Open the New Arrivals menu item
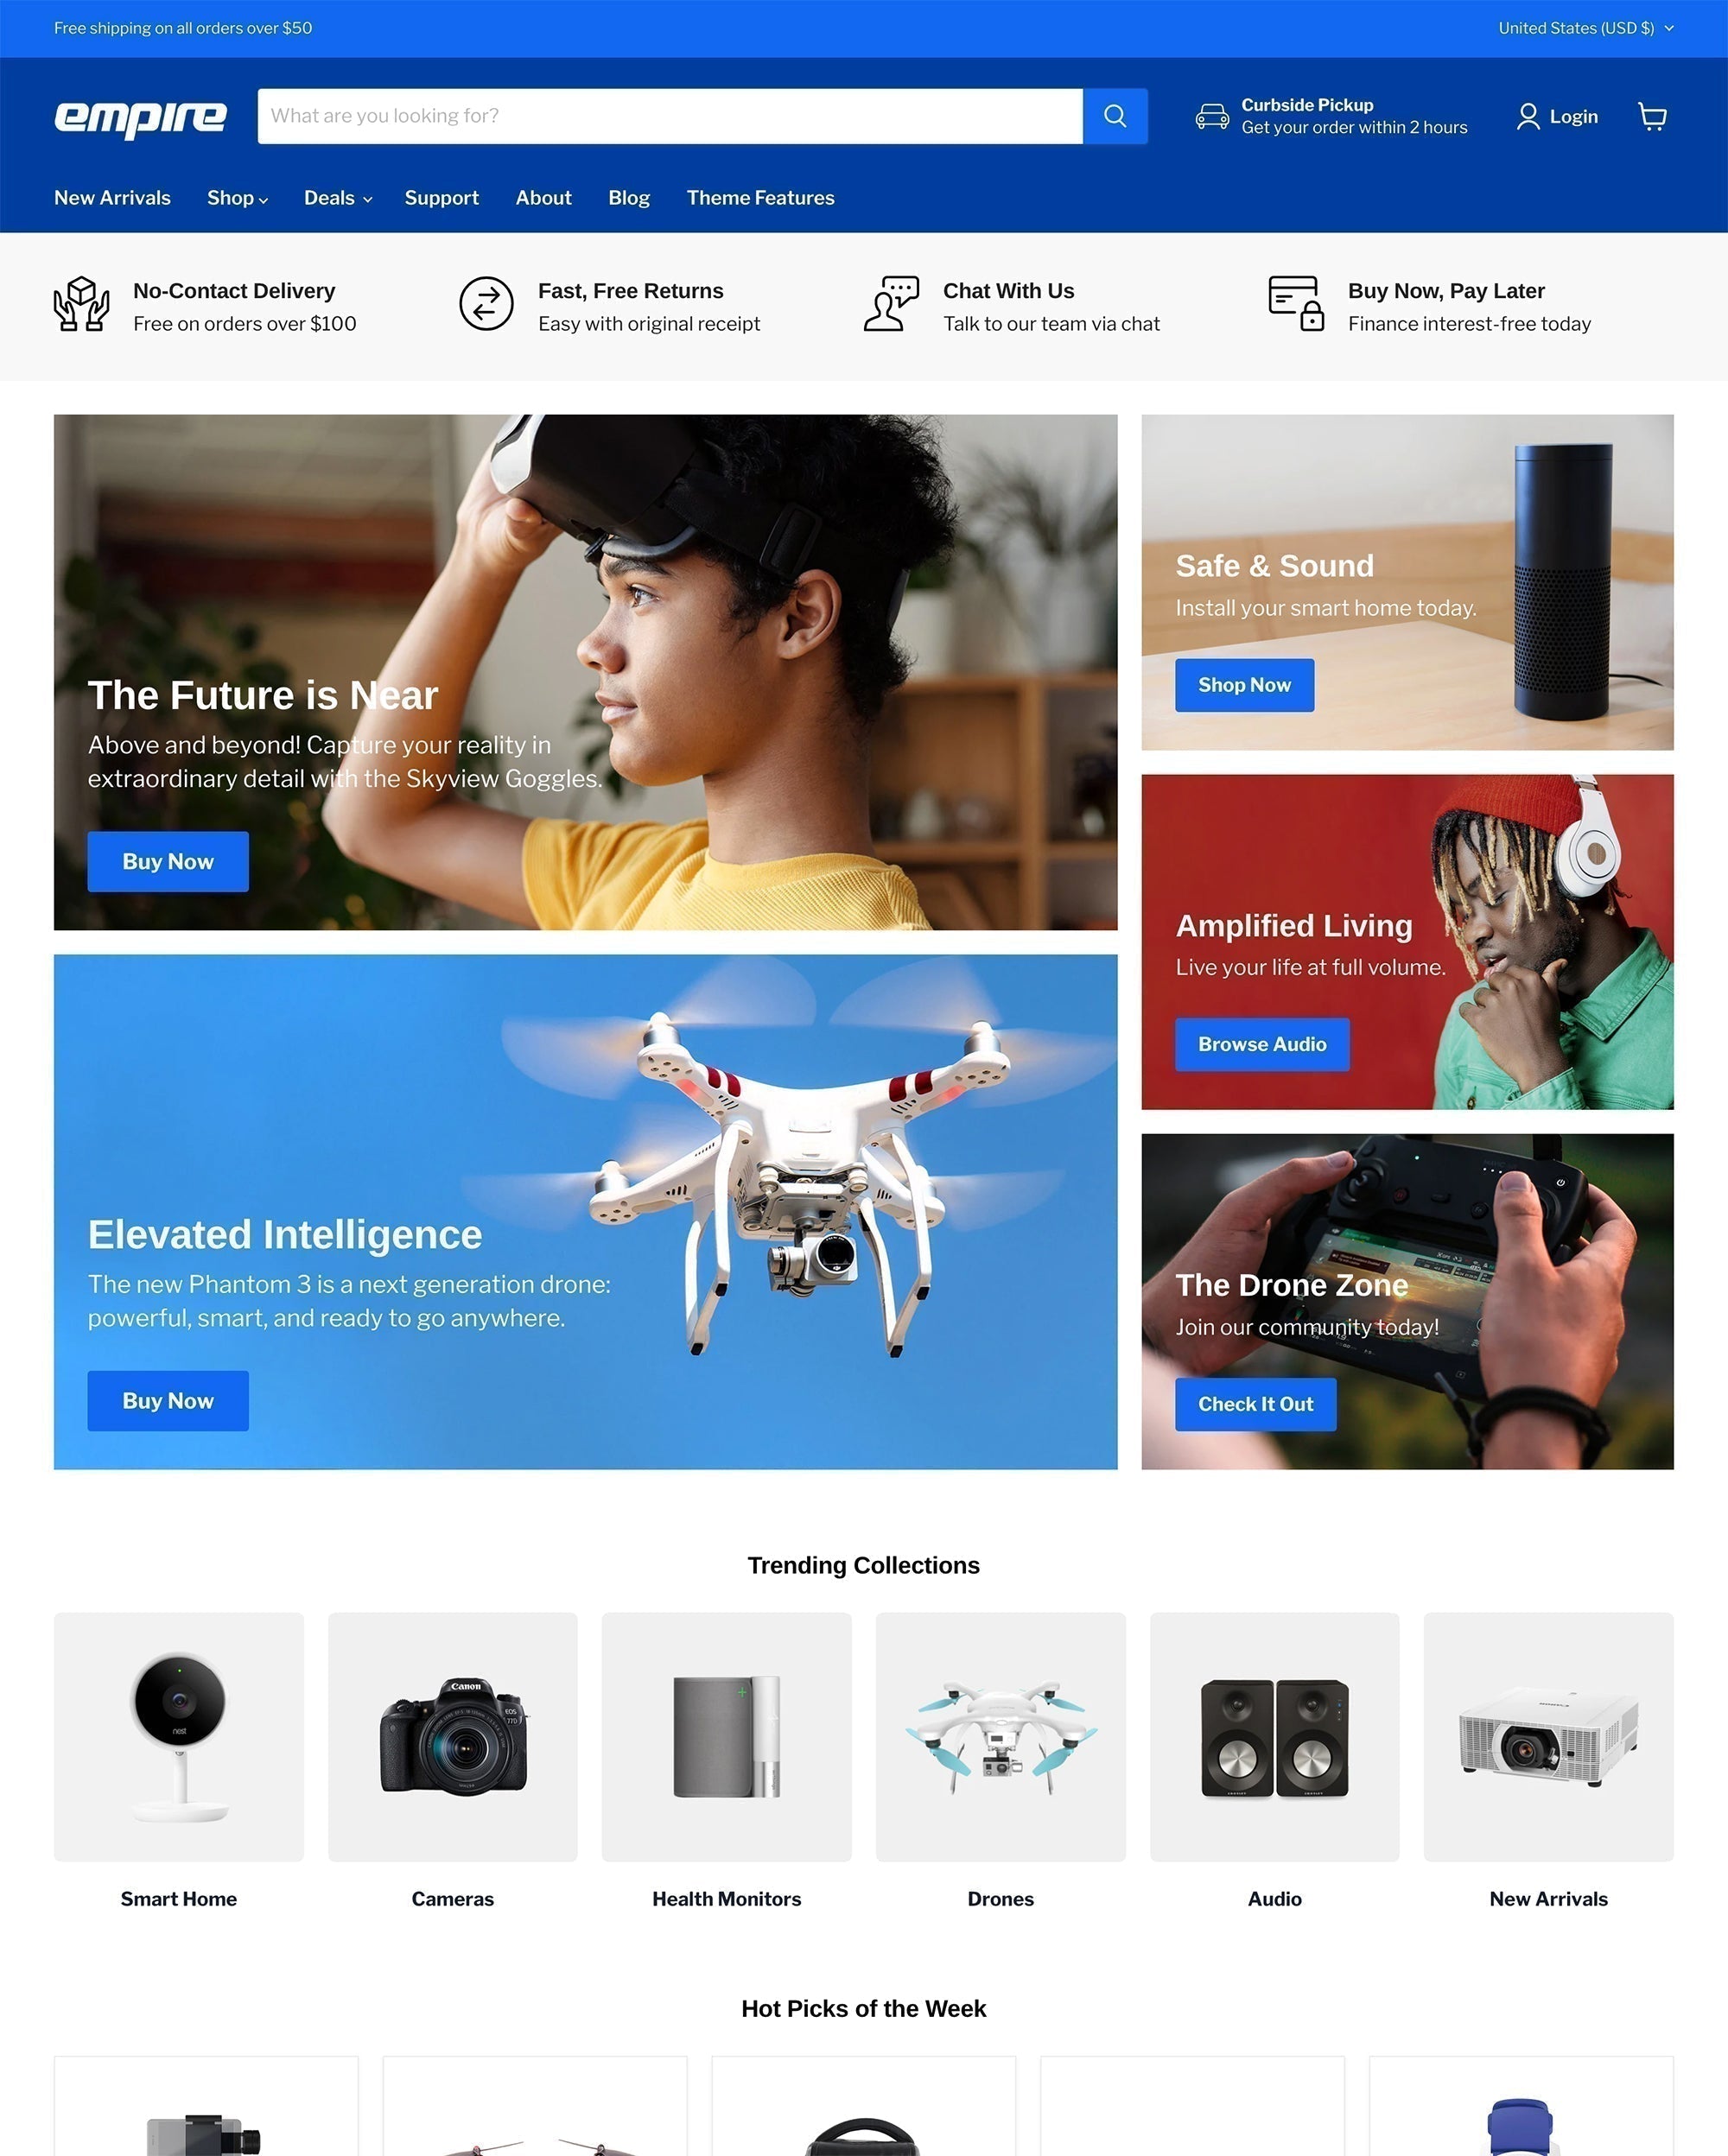1728x2156 pixels. coord(113,198)
